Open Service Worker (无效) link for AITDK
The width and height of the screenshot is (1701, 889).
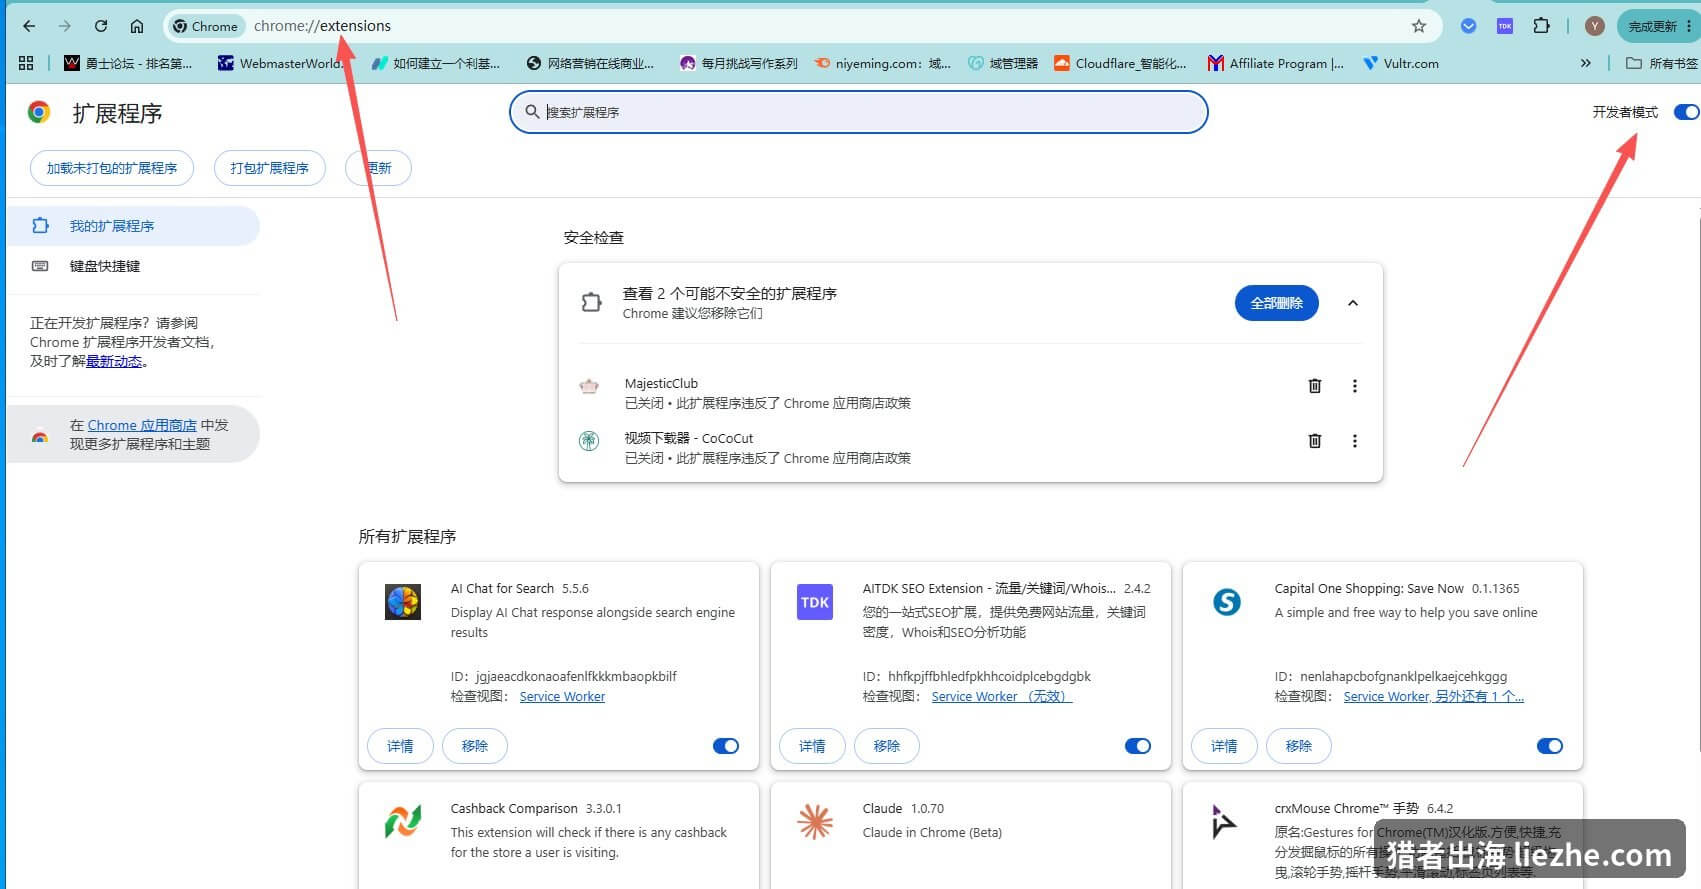point(1001,696)
